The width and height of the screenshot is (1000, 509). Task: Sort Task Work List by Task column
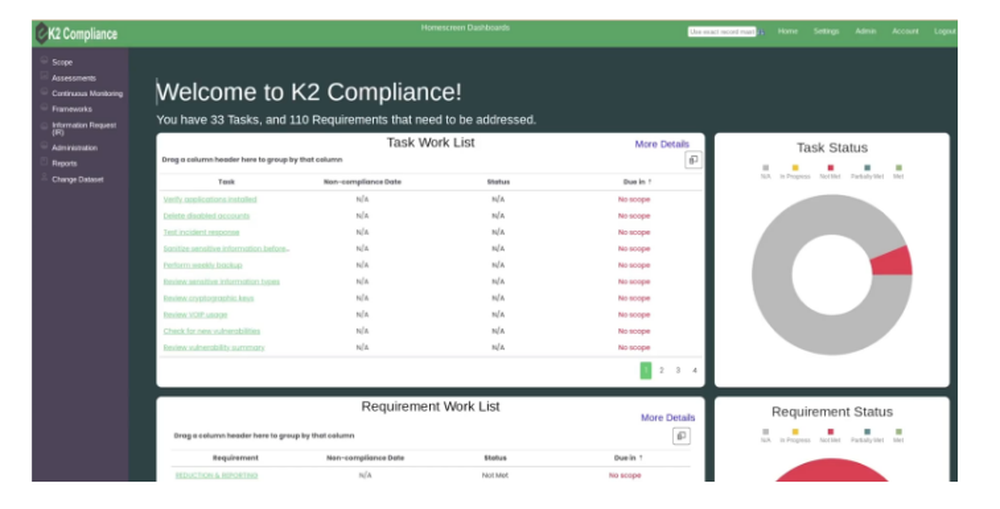(x=226, y=182)
